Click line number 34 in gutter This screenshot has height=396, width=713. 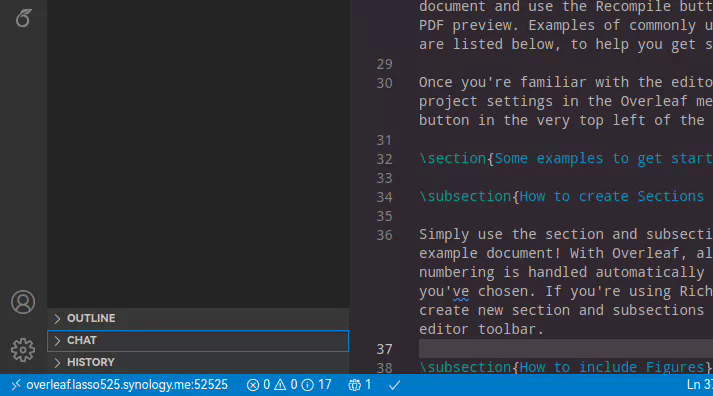click(x=384, y=197)
